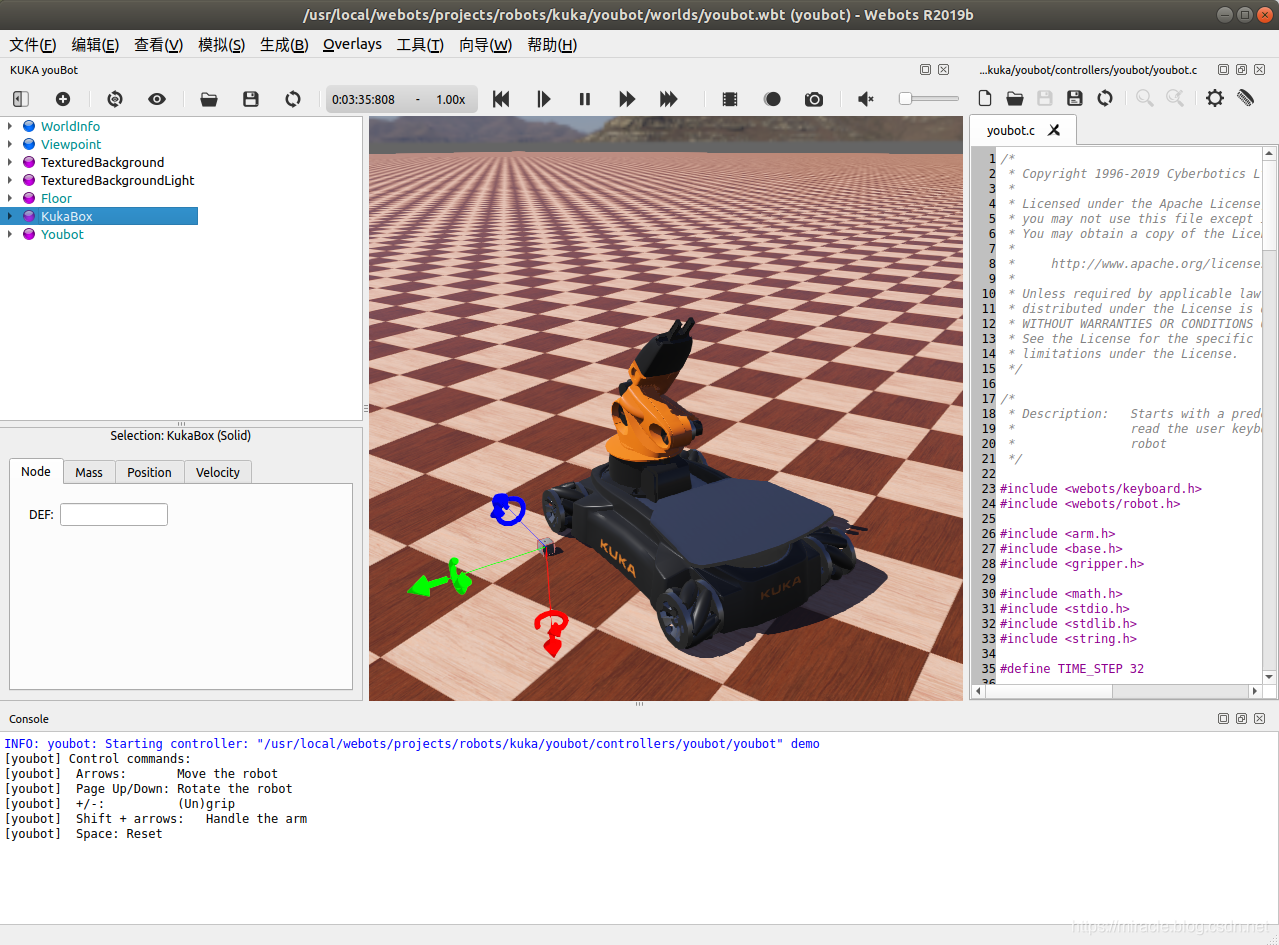
Task: Toggle the scene tree side panel
Action: [x=21, y=99]
